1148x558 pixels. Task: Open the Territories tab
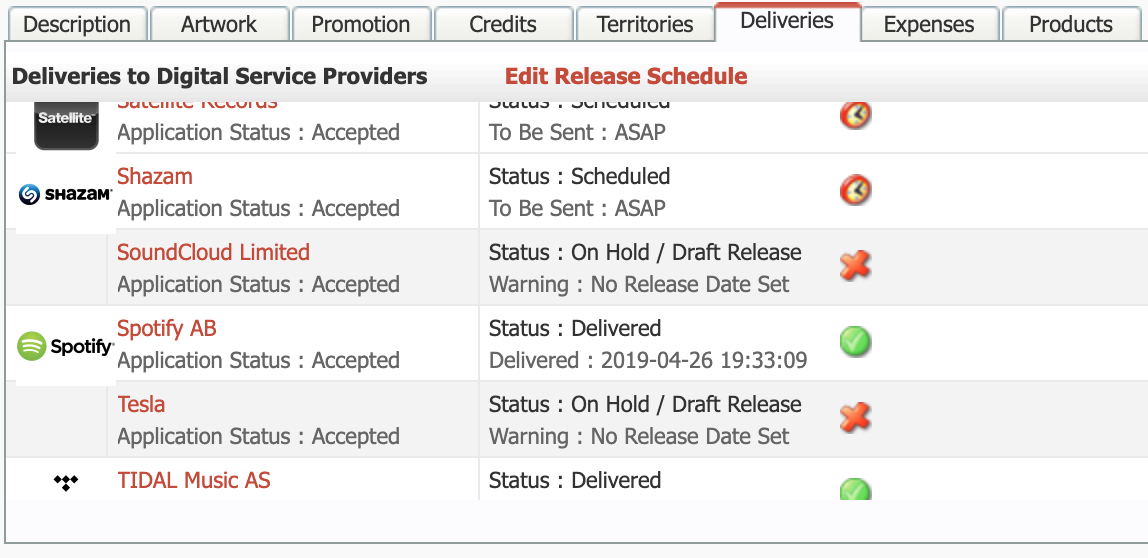[x=645, y=24]
